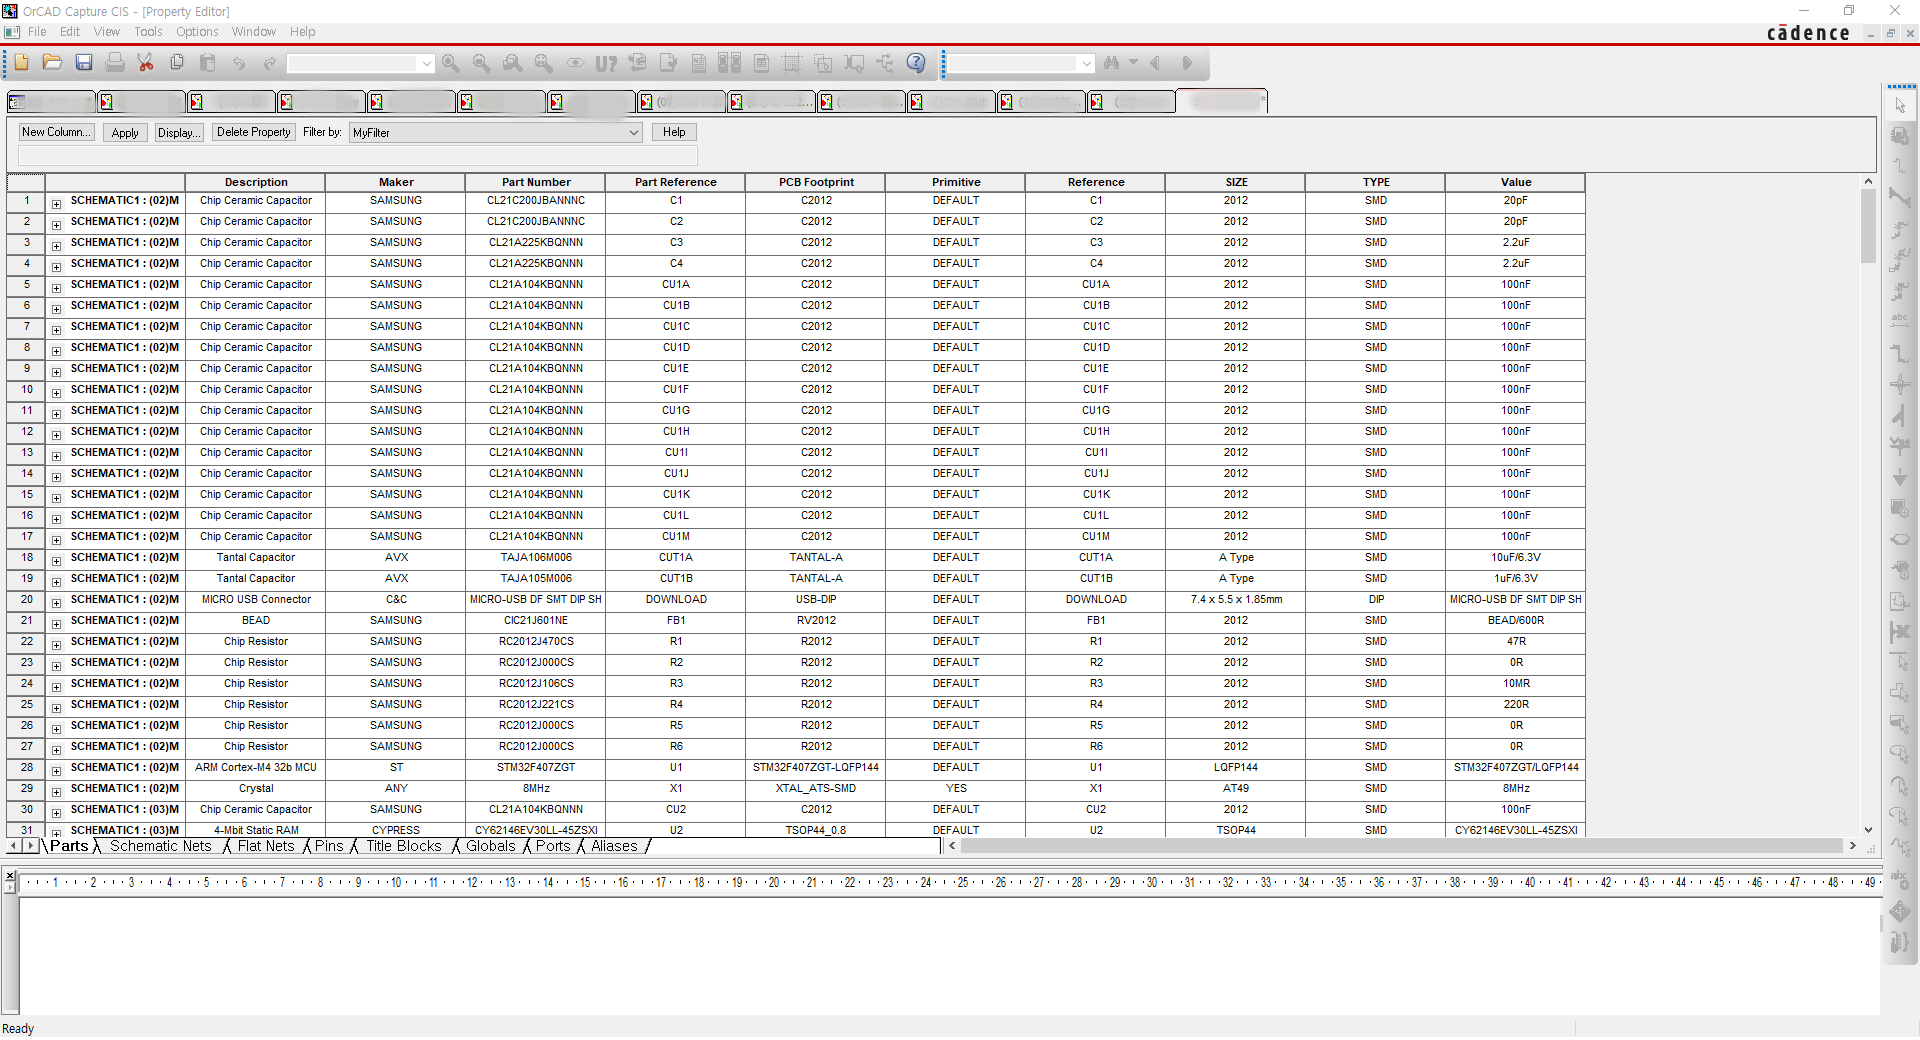
Task: Click the vertical scrollbar thumb
Action: click(x=1868, y=226)
